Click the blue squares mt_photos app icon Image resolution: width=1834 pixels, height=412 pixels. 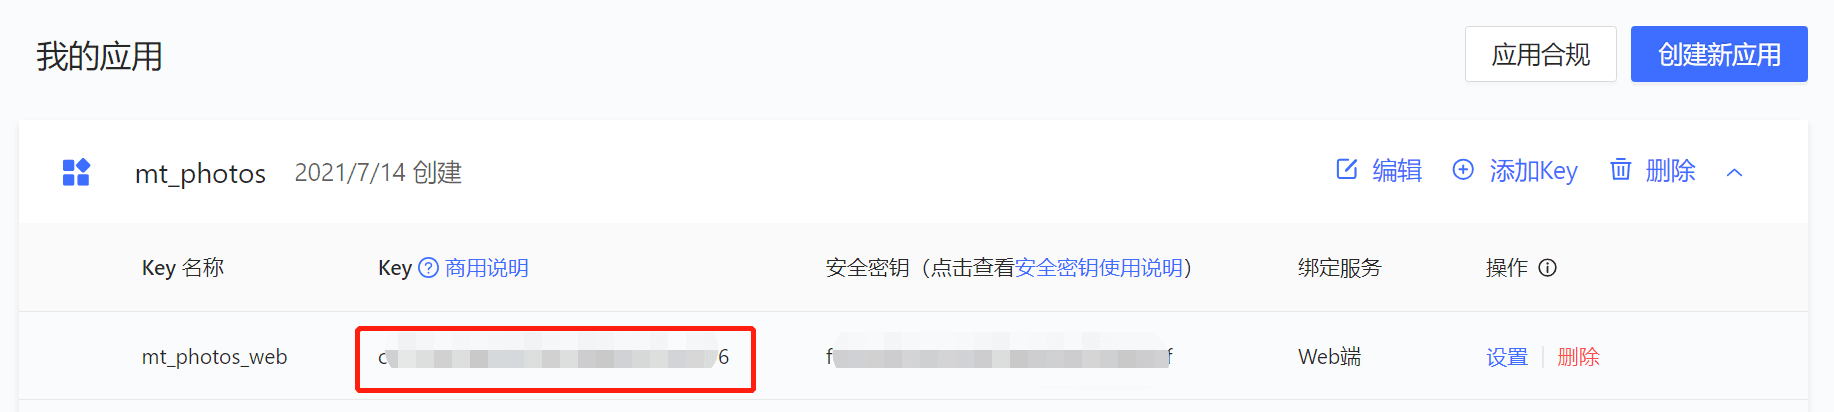click(77, 172)
